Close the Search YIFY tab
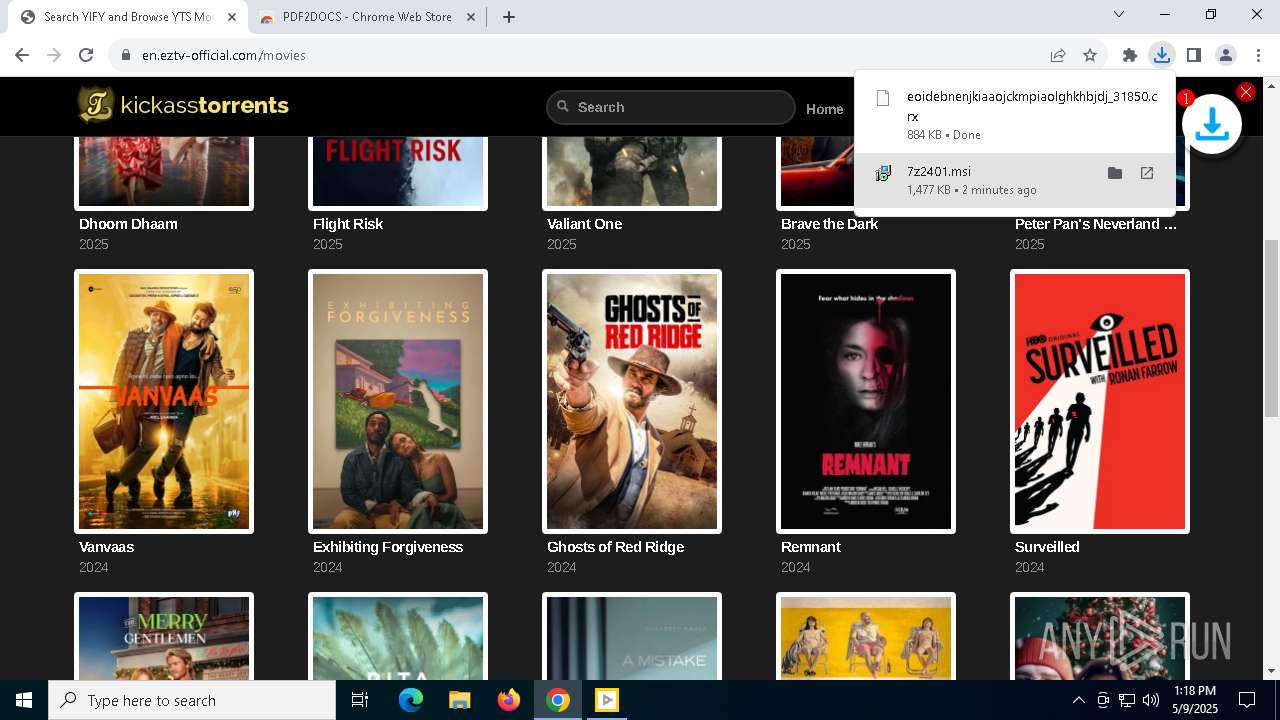This screenshot has width=1280, height=720. 232,17
